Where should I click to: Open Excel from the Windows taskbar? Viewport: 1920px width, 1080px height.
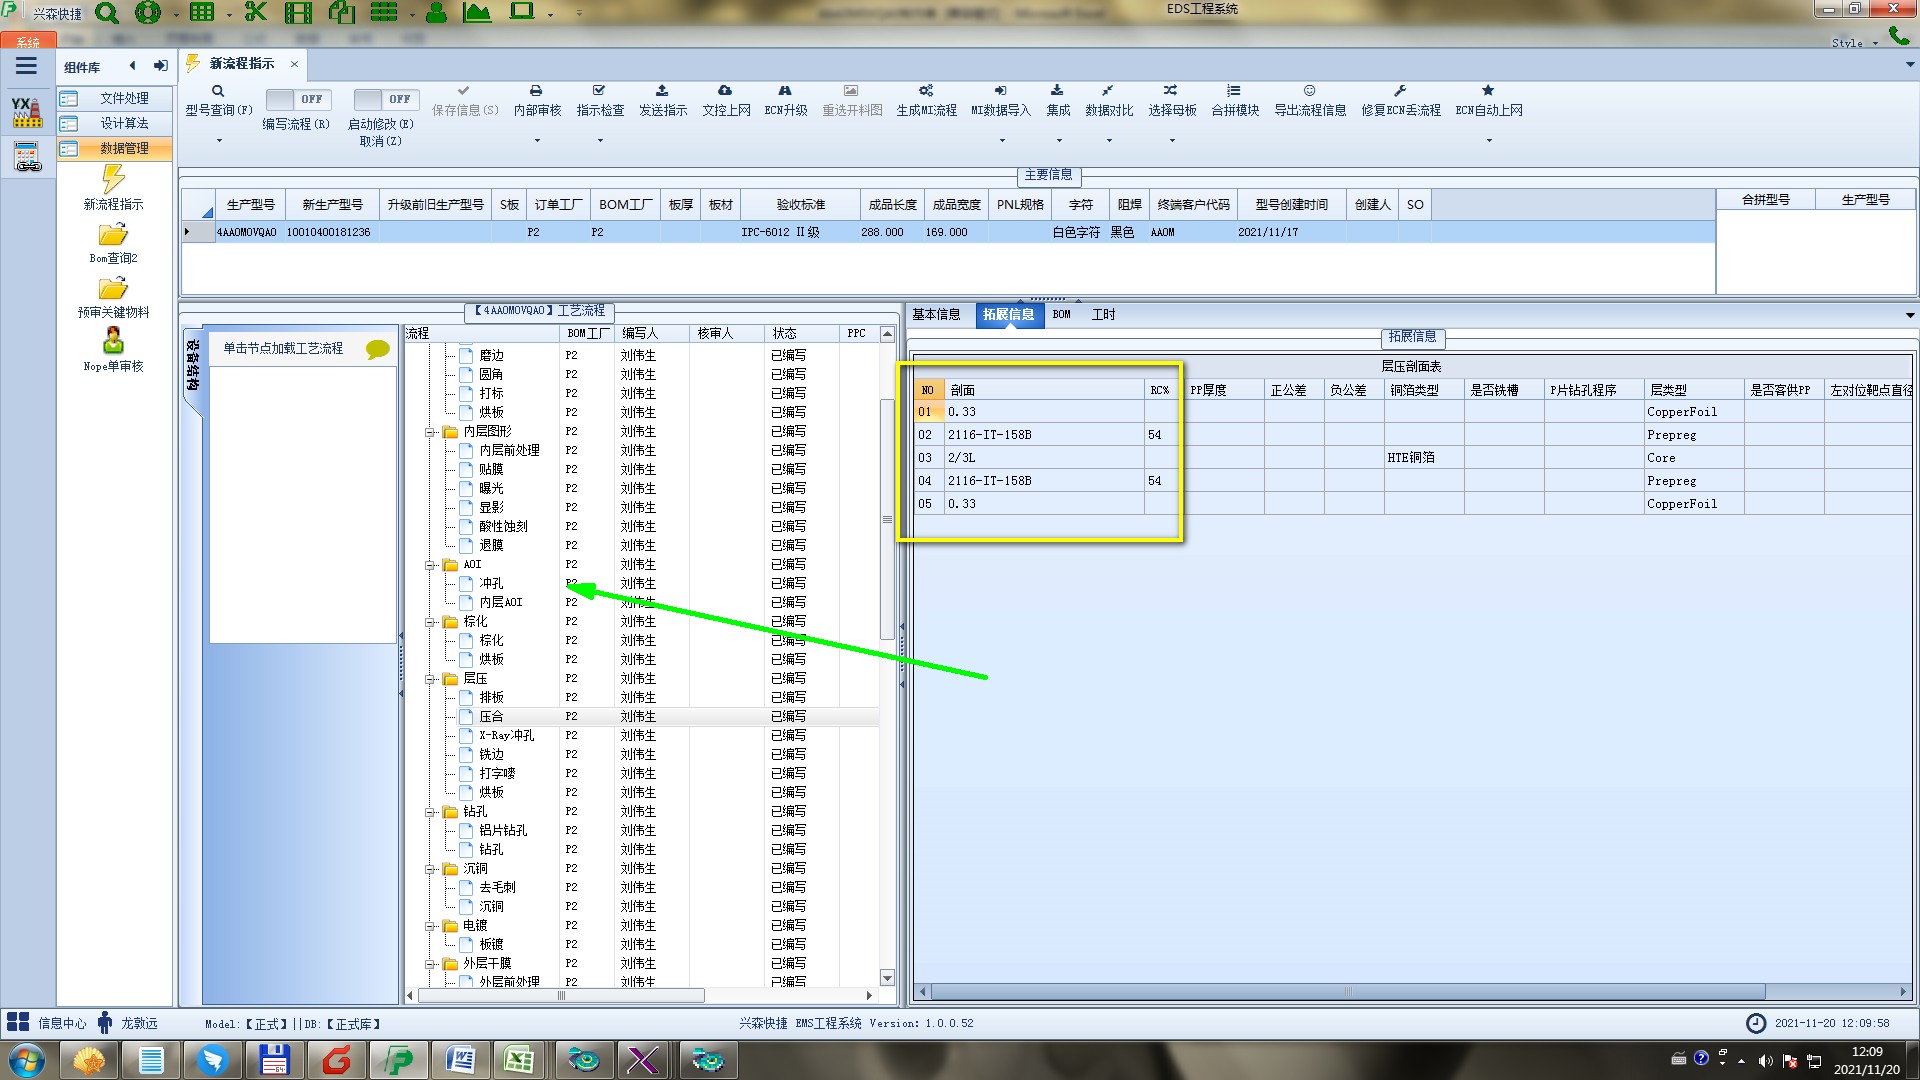519,1060
